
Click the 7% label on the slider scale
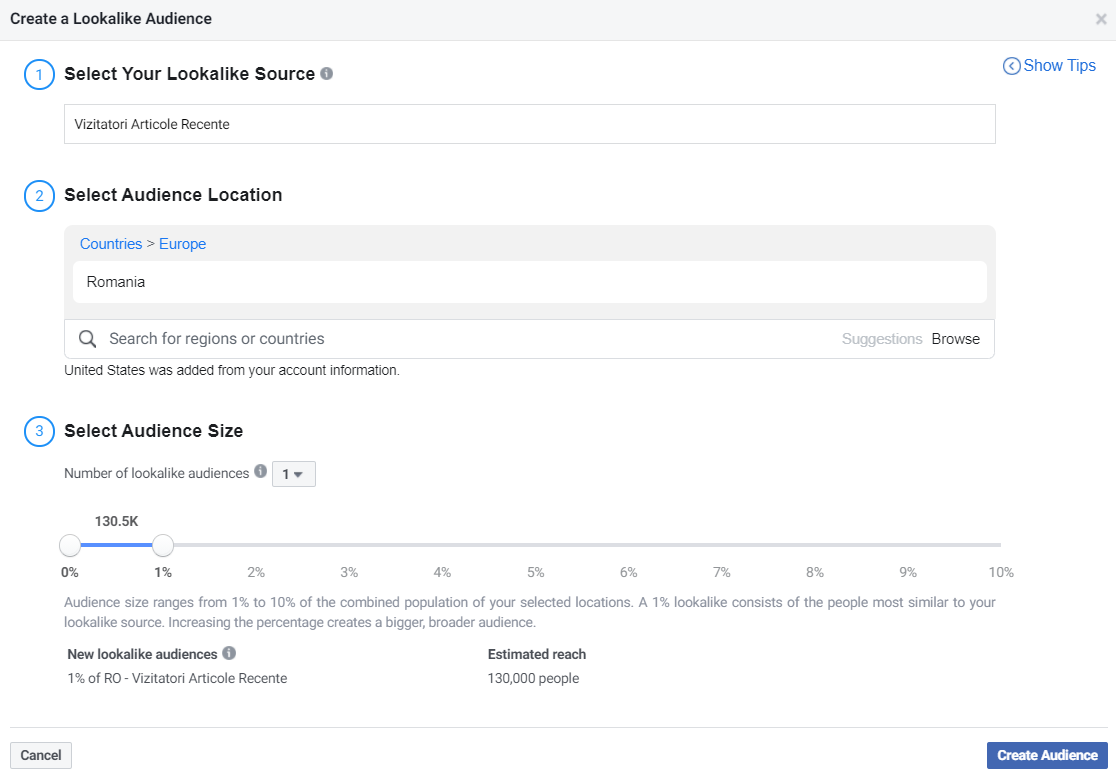[722, 572]
